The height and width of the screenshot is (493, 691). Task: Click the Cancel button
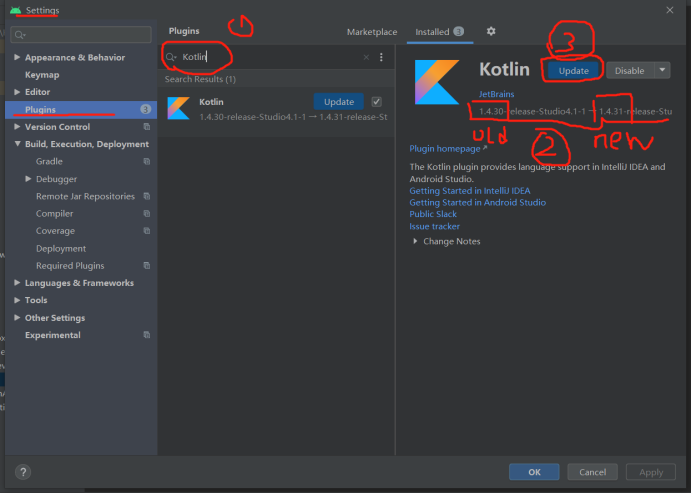pos(592,472)
